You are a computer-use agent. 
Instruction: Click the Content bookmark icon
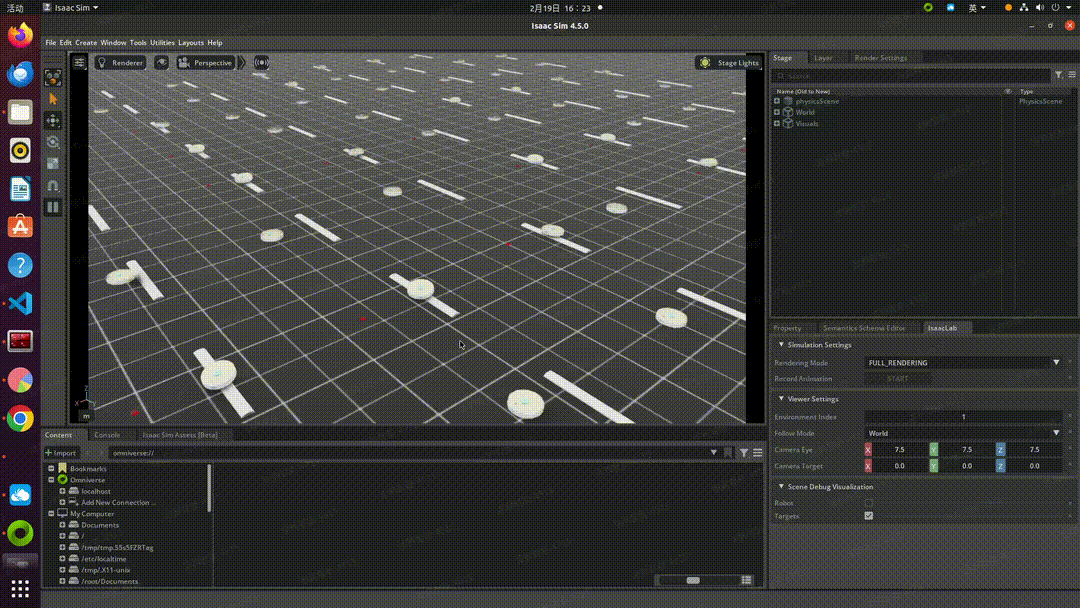click(728, 453)
